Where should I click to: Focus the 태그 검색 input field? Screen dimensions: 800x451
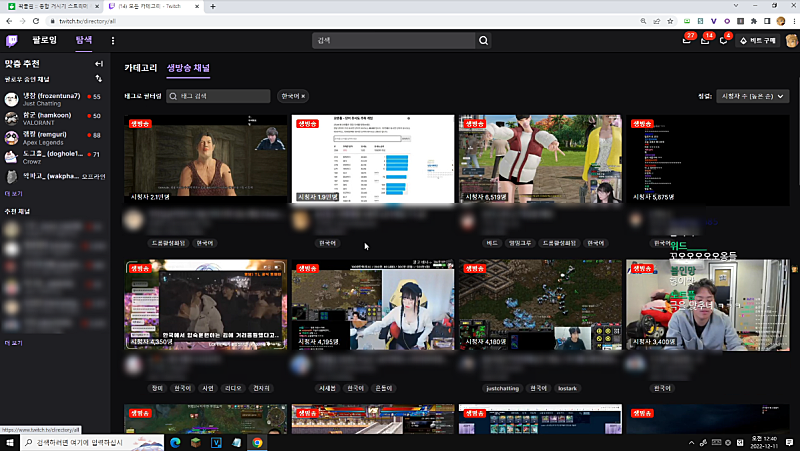(x=225, y=96)
